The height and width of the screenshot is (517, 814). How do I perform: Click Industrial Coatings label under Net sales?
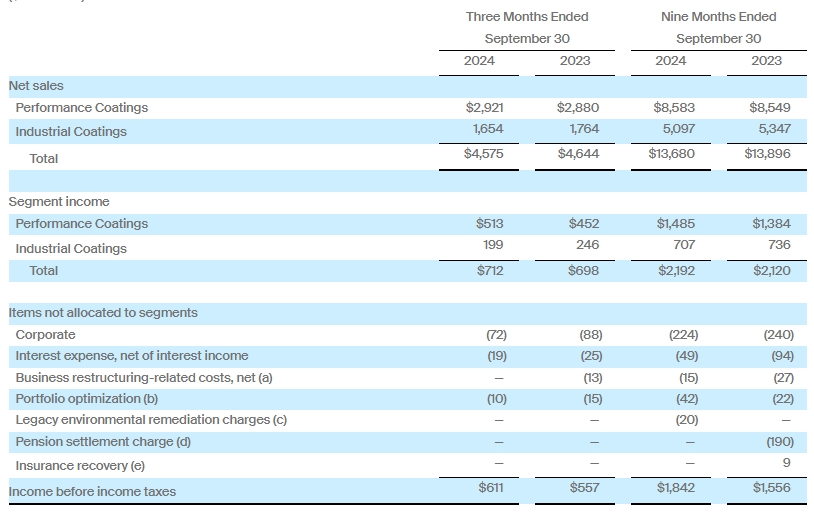(x=71, y=131)
